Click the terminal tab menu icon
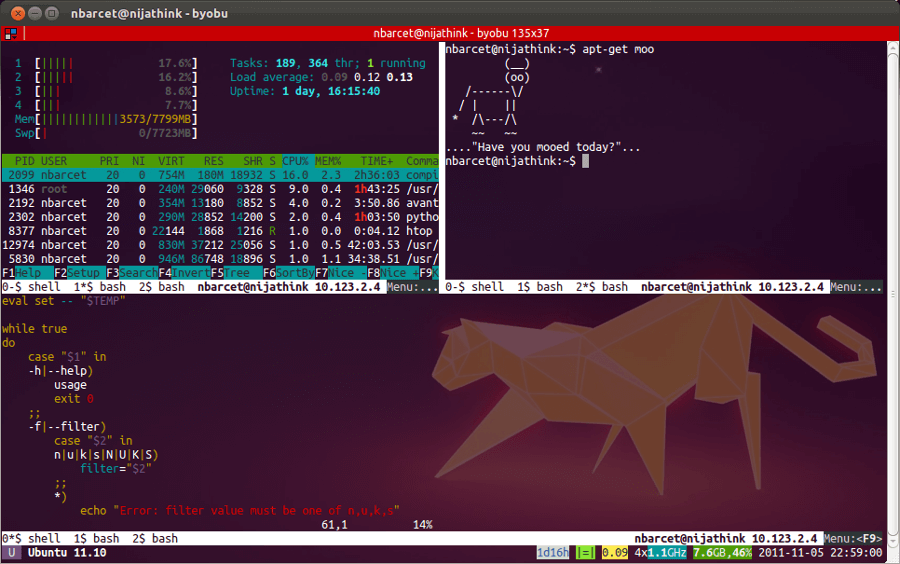This screenshot has height=564, width=900. point(10,34)
